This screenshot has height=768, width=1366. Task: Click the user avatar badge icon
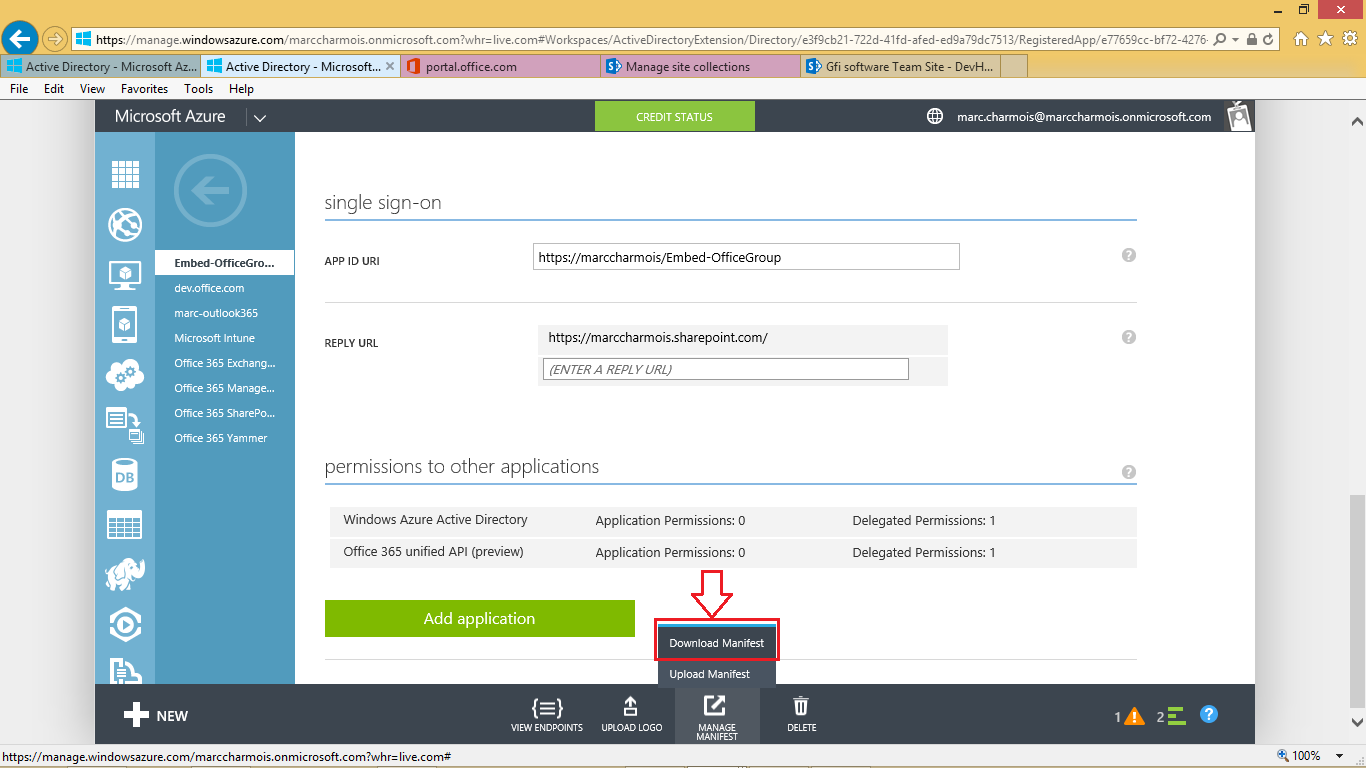(x=1240, y=116)
